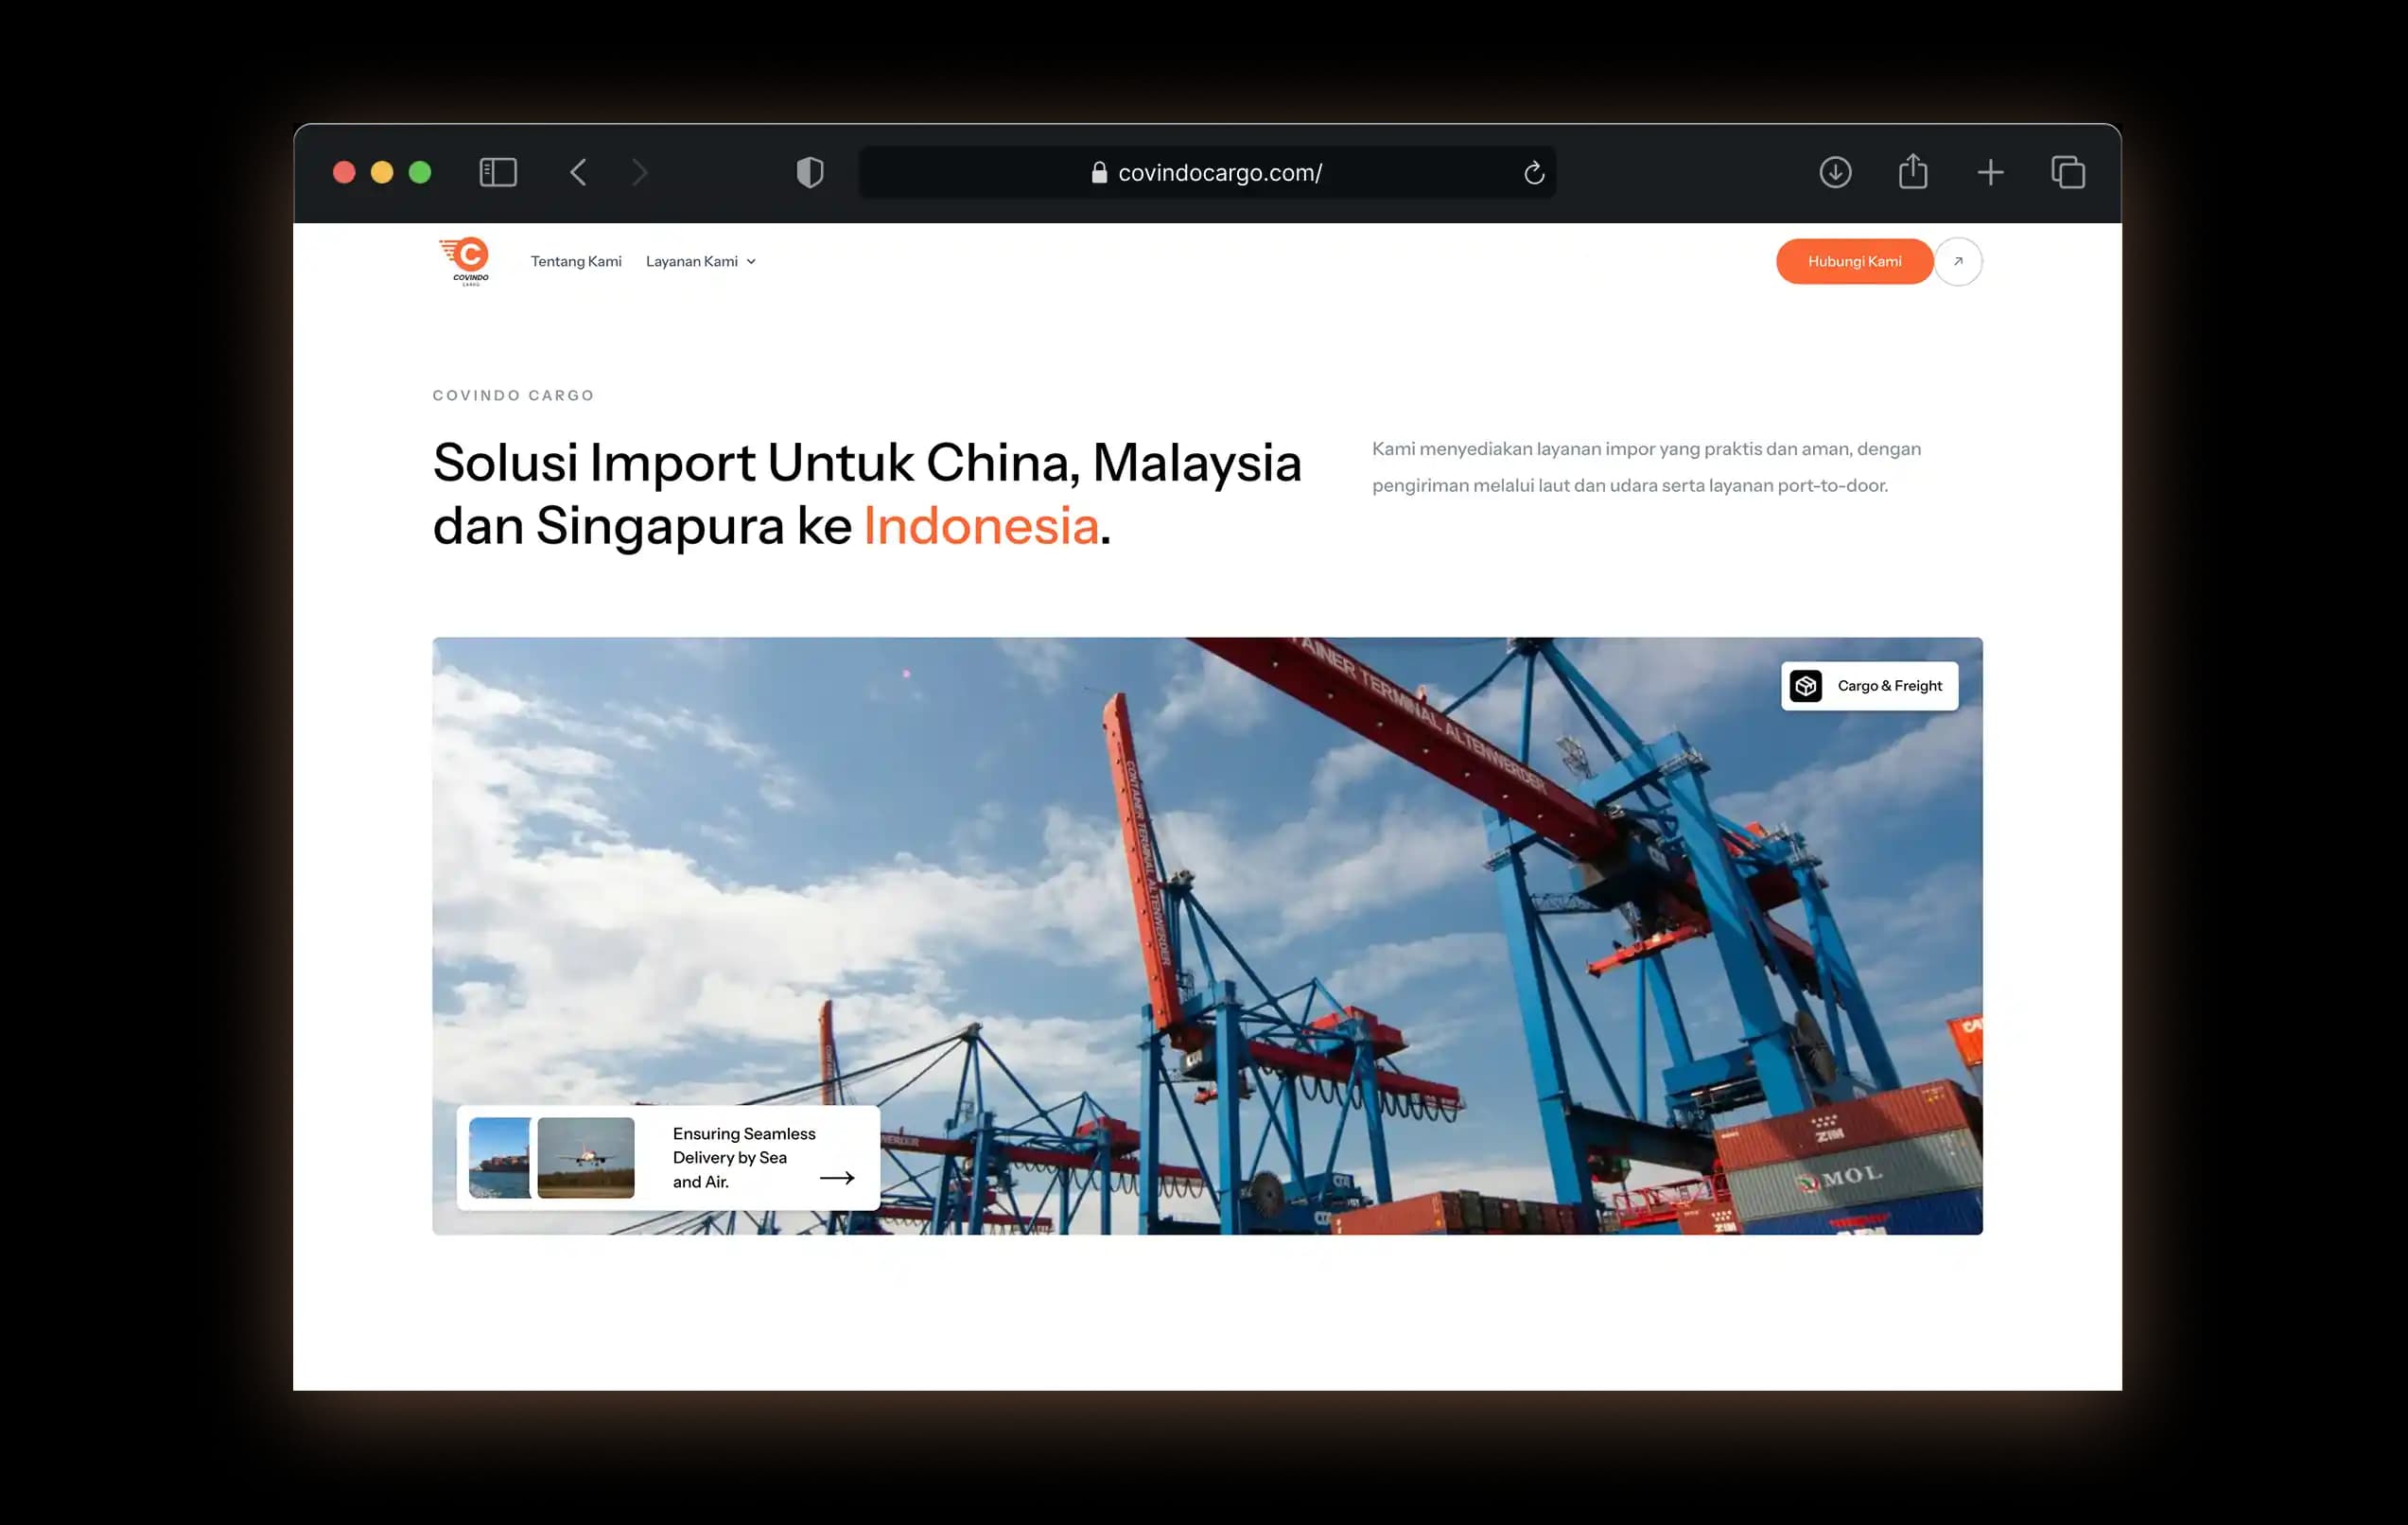Close the Safari window with the red button
Screen dimensions: 2408x1525
coord(344,173)
